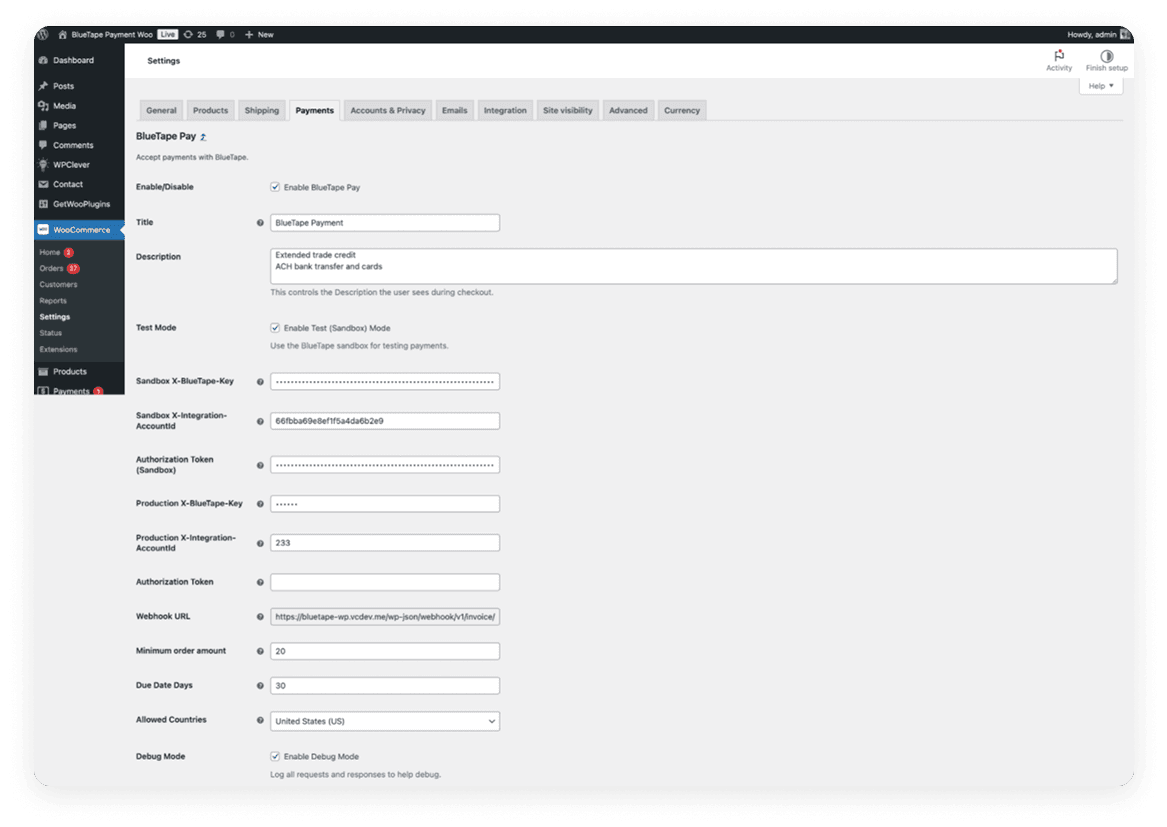The height and width of the screenshot is (827, 1167).
Task: Focus the Production X-BlueTape-Key field
Action: coord(385,504)
